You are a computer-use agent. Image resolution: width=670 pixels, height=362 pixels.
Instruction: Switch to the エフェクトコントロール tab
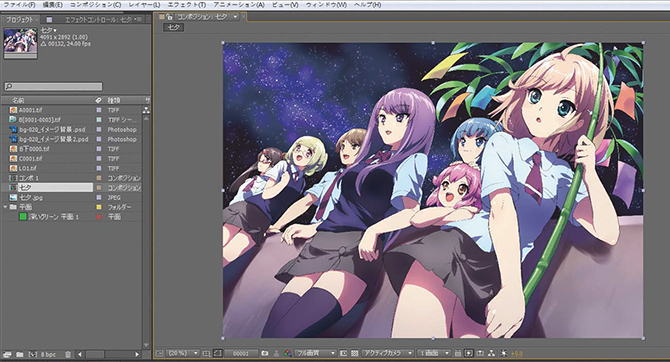tap(98, 20)
